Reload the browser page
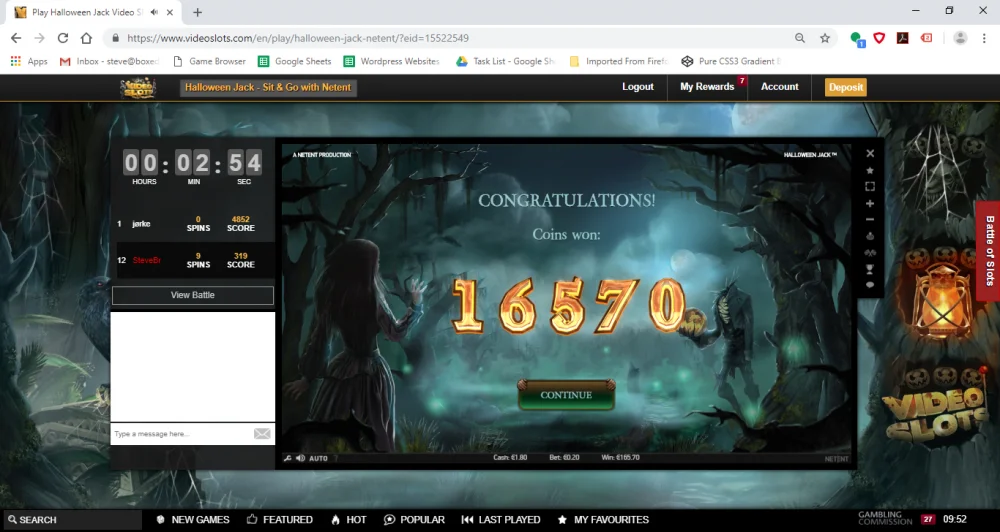The image size is (1000, 532). click(62, 38)
